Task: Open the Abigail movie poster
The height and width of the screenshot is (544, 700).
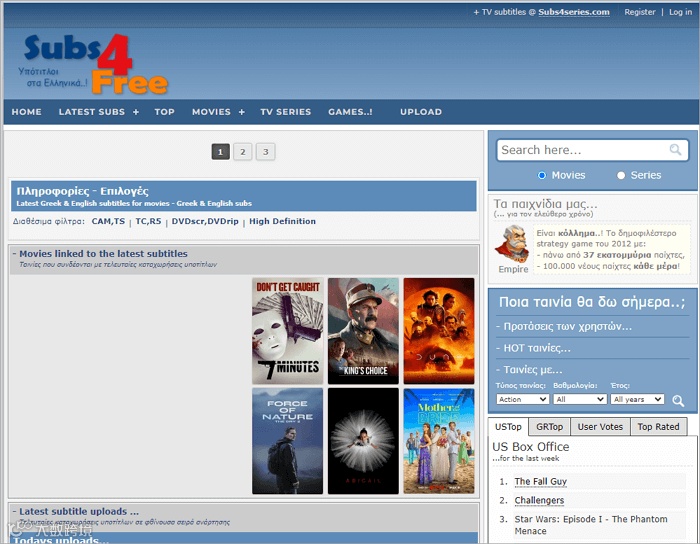Action: pyautogui.click(x=363, y=441)
